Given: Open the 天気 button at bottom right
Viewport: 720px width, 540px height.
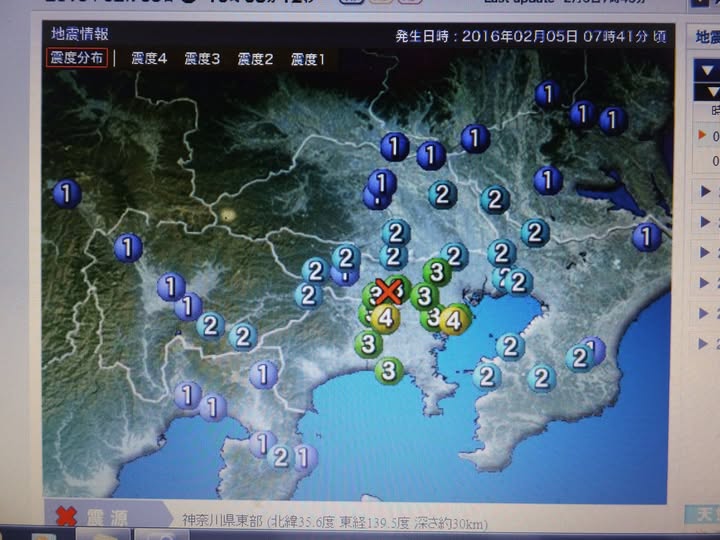Looking at the screenshot, I should 702,515.
